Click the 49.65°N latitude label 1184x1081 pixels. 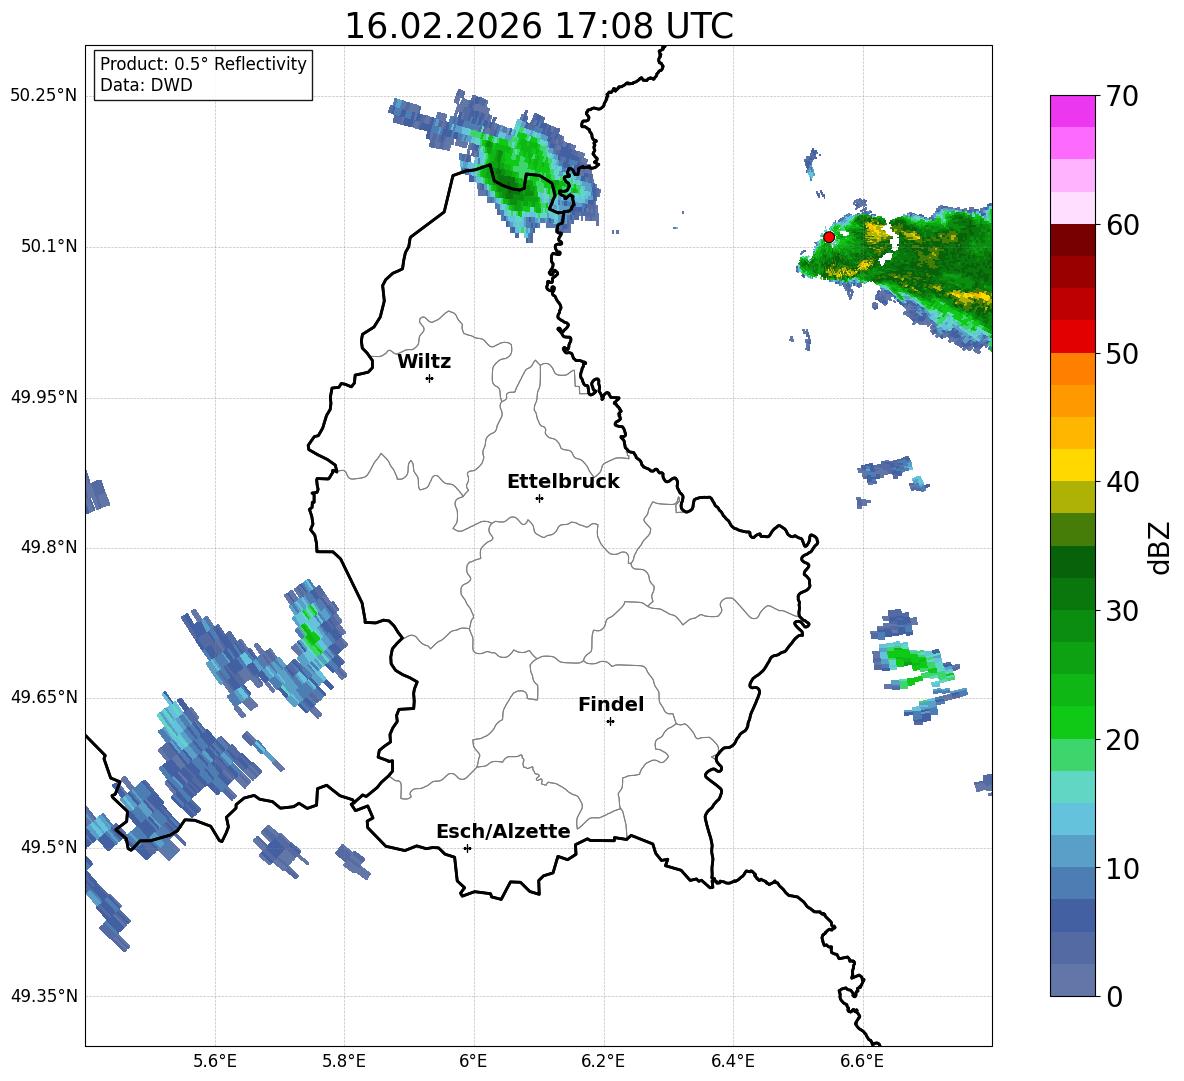click(x=44, y=697)
